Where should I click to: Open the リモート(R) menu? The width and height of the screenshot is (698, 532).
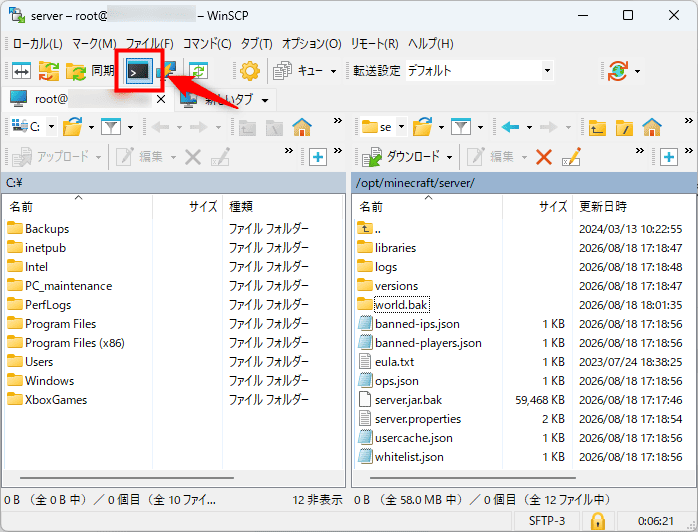coord(374,44)
